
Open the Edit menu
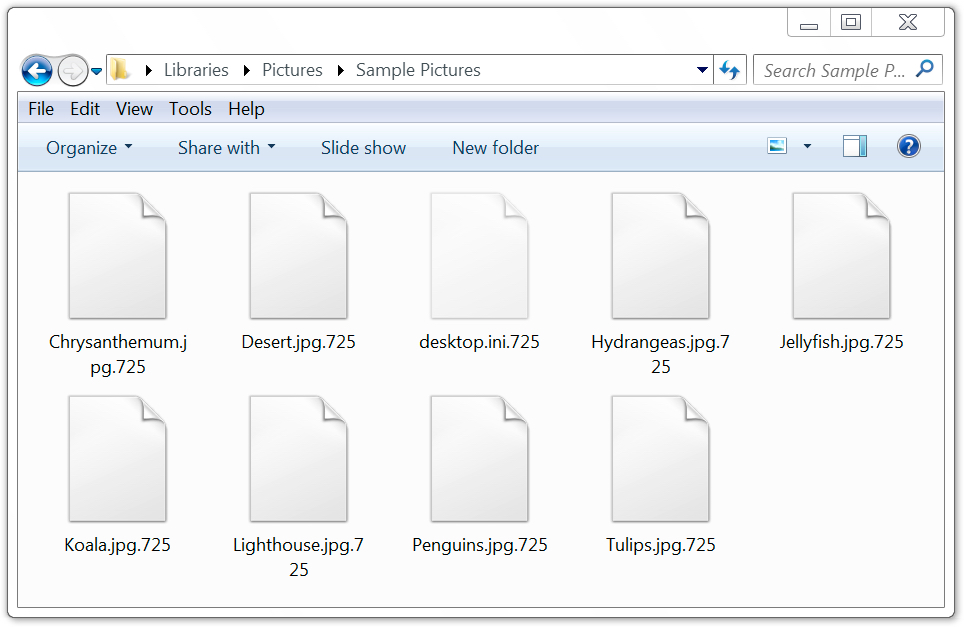pos(85,109)
